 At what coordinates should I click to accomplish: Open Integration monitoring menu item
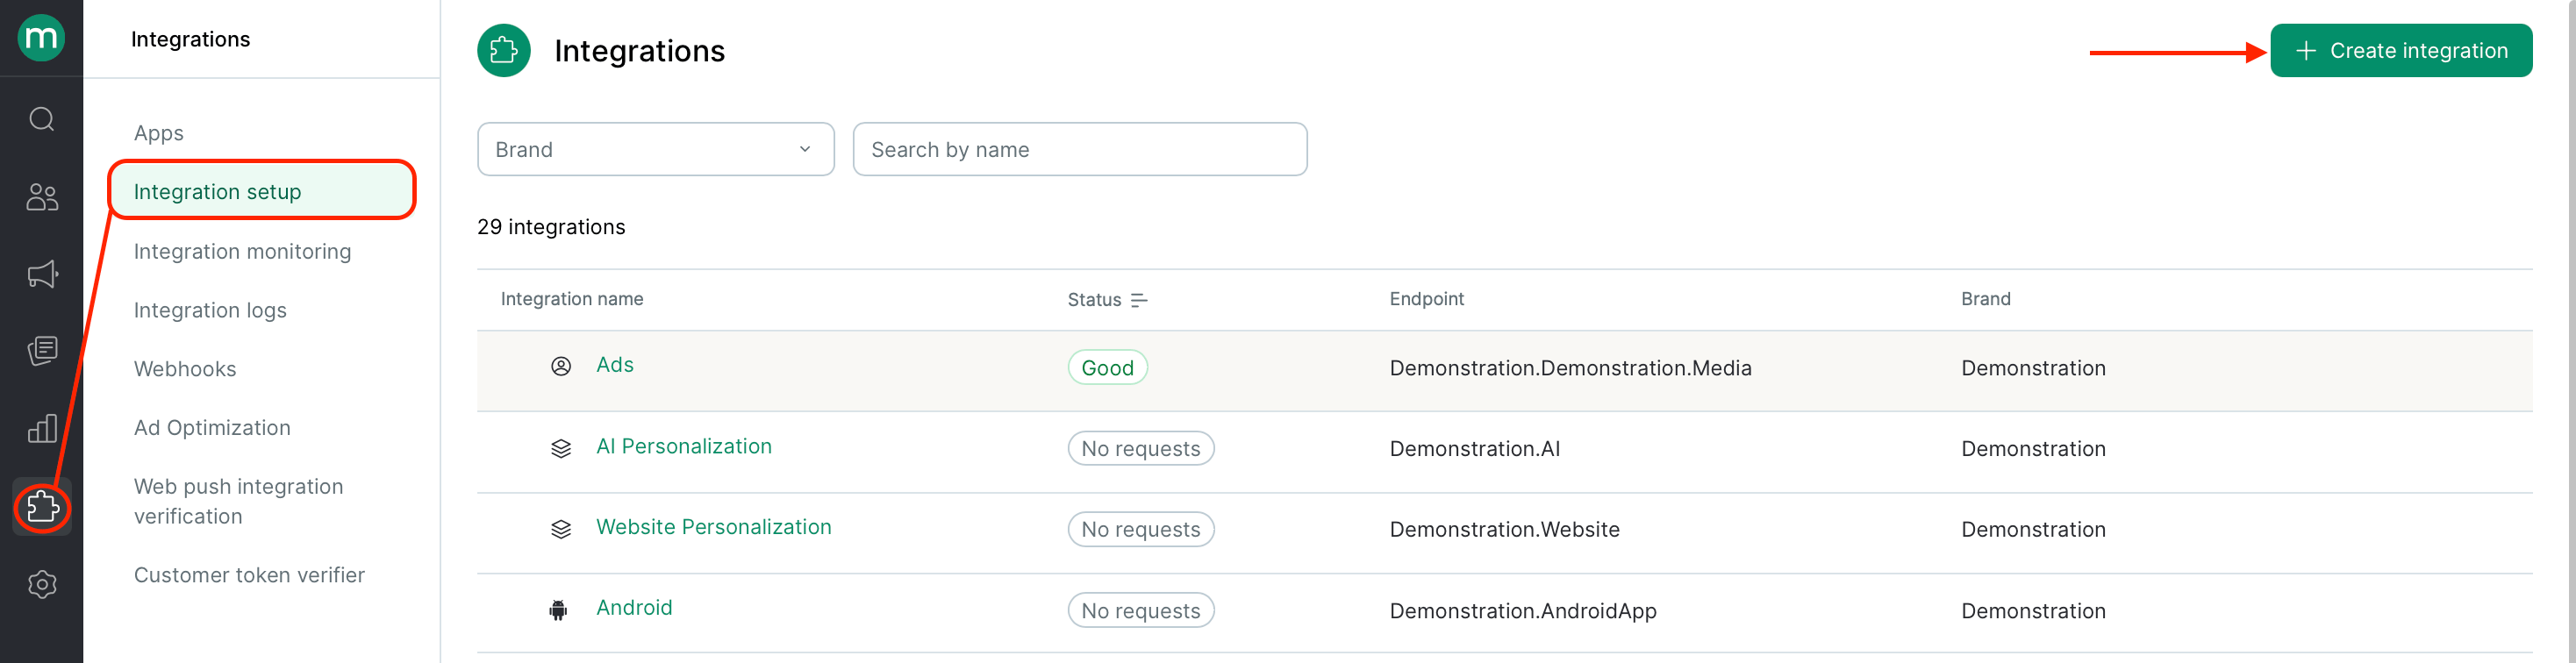pyautogui.click(x=242, y=251)
